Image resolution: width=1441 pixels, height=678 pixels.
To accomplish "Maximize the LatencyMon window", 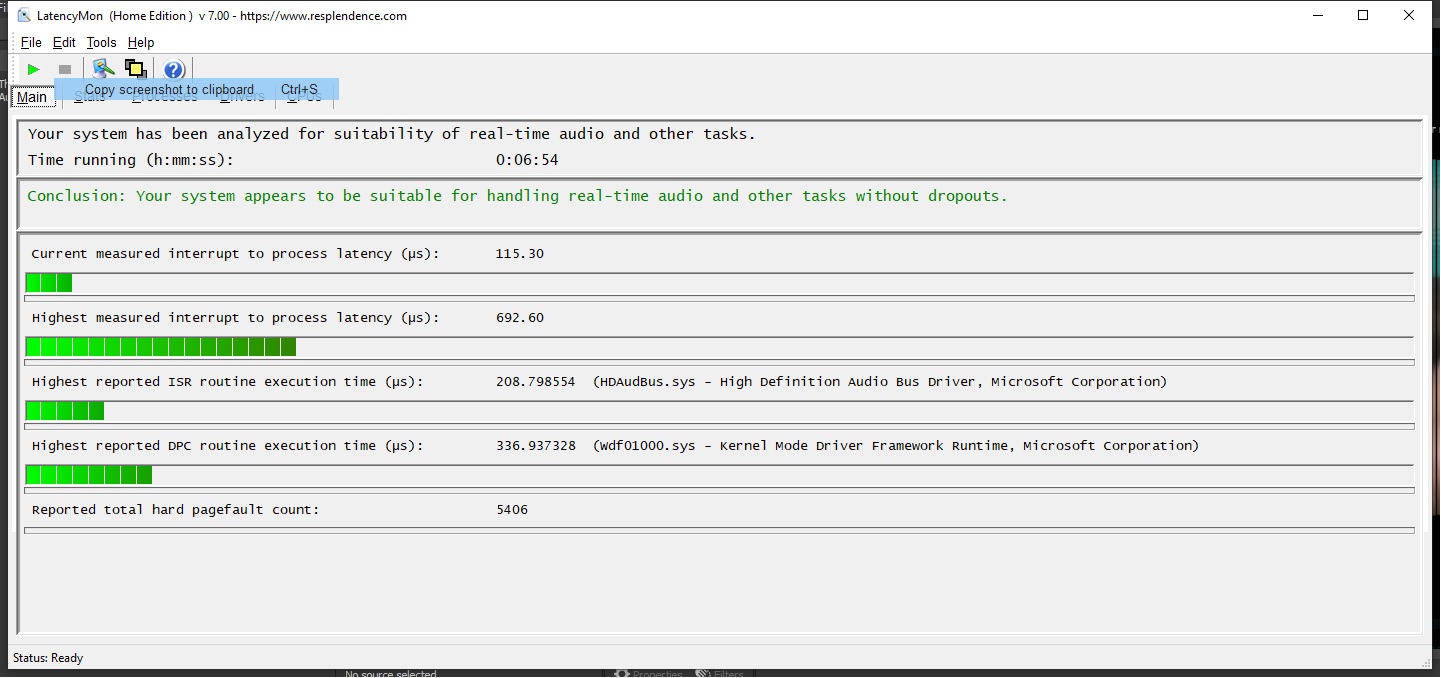I will pos(1363,15).
